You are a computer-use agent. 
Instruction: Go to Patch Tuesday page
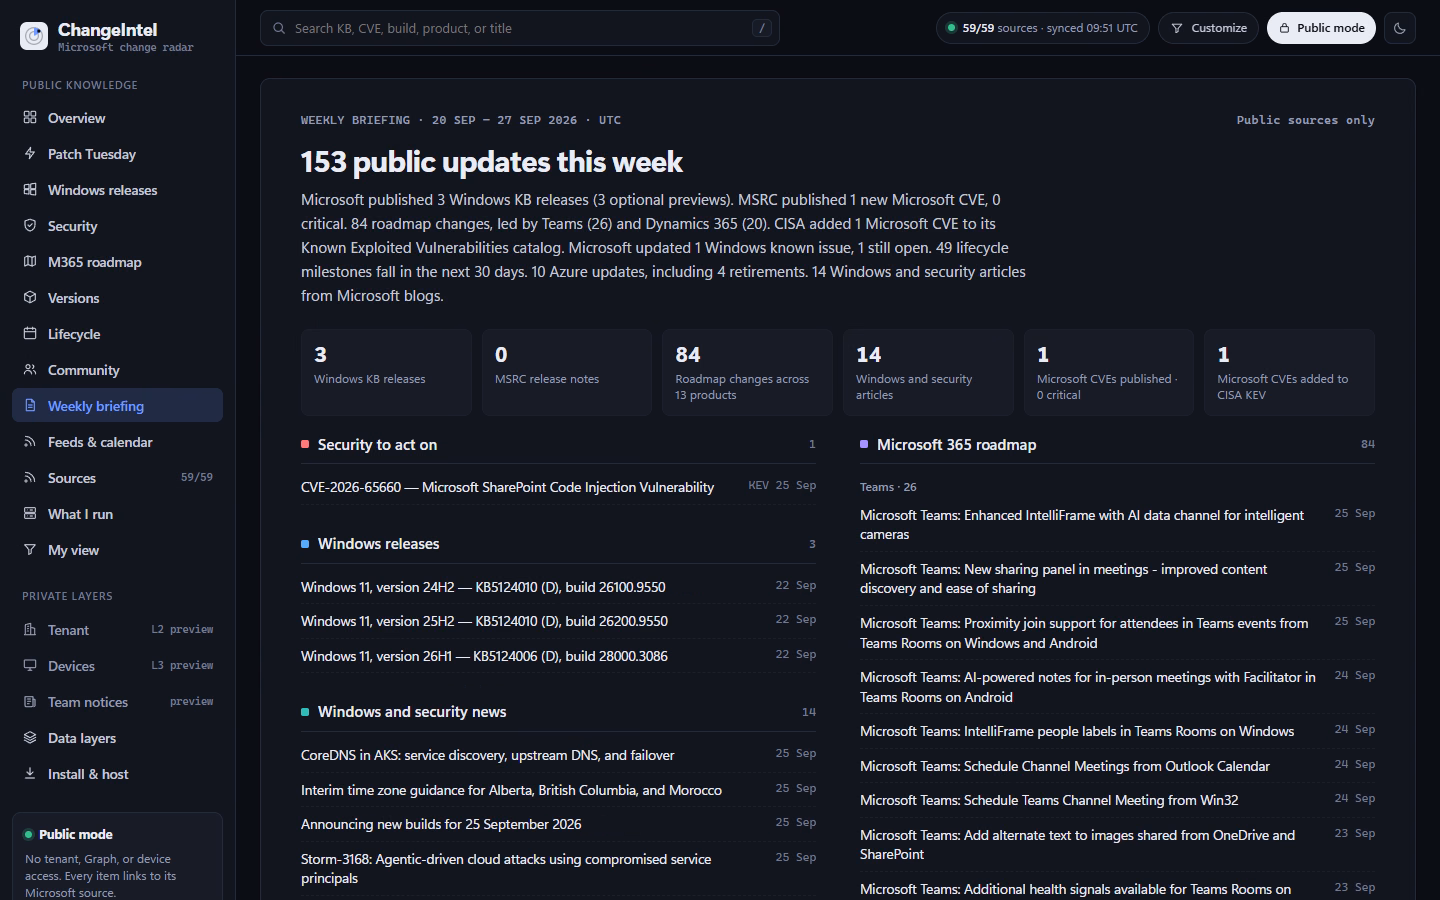coord(117,154)
